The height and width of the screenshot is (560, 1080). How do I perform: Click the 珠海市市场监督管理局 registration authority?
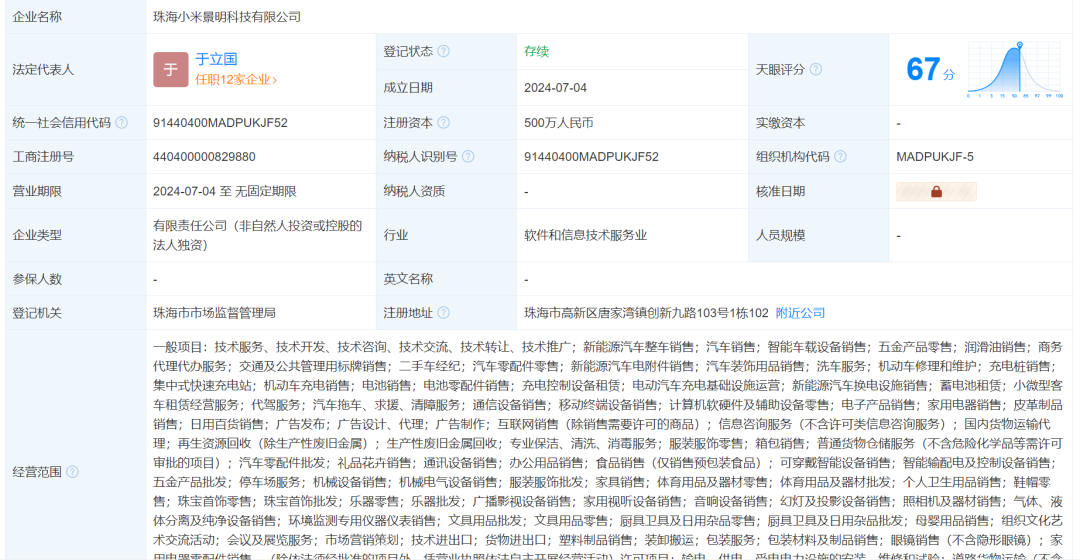(214, 313)
